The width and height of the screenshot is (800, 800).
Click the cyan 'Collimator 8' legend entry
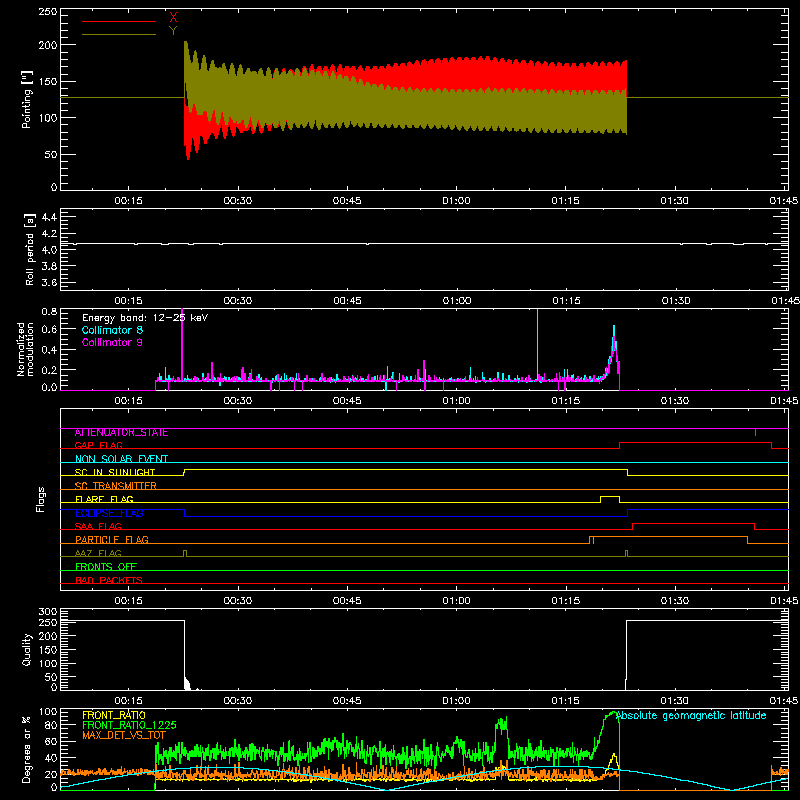coord(112,330)
